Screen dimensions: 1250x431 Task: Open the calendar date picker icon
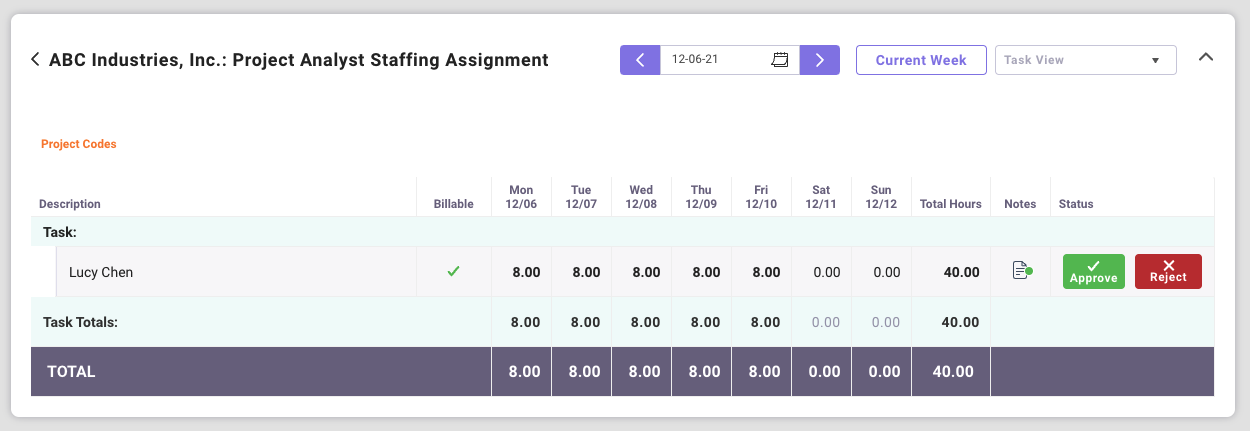(780, 60)
